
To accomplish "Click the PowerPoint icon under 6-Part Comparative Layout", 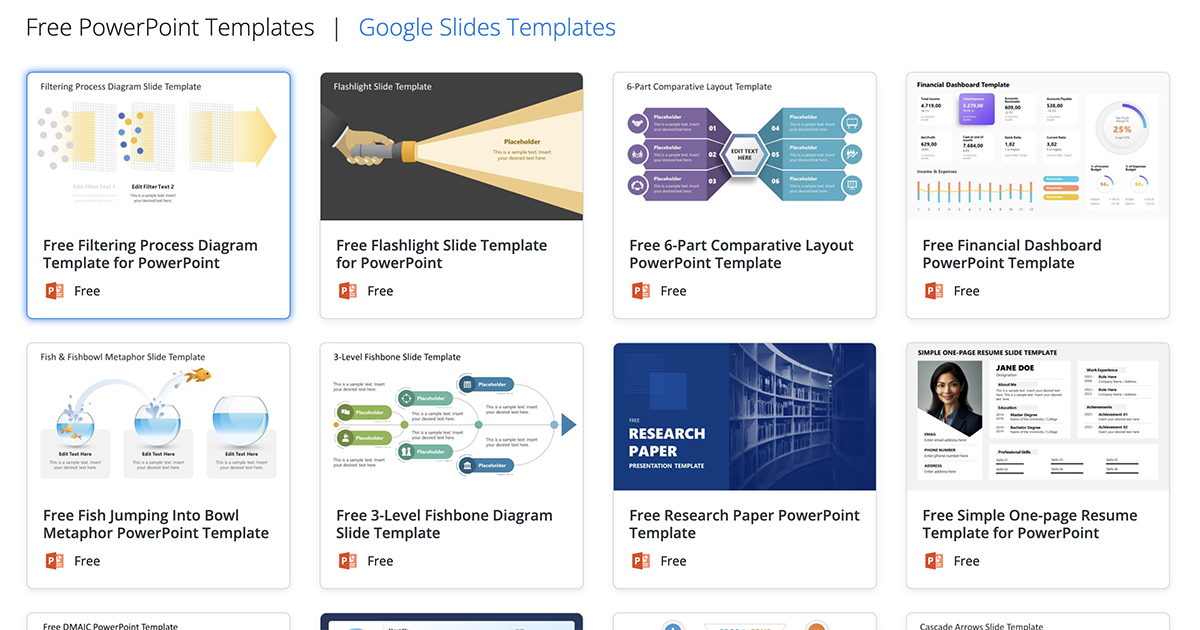I will 640,290.
